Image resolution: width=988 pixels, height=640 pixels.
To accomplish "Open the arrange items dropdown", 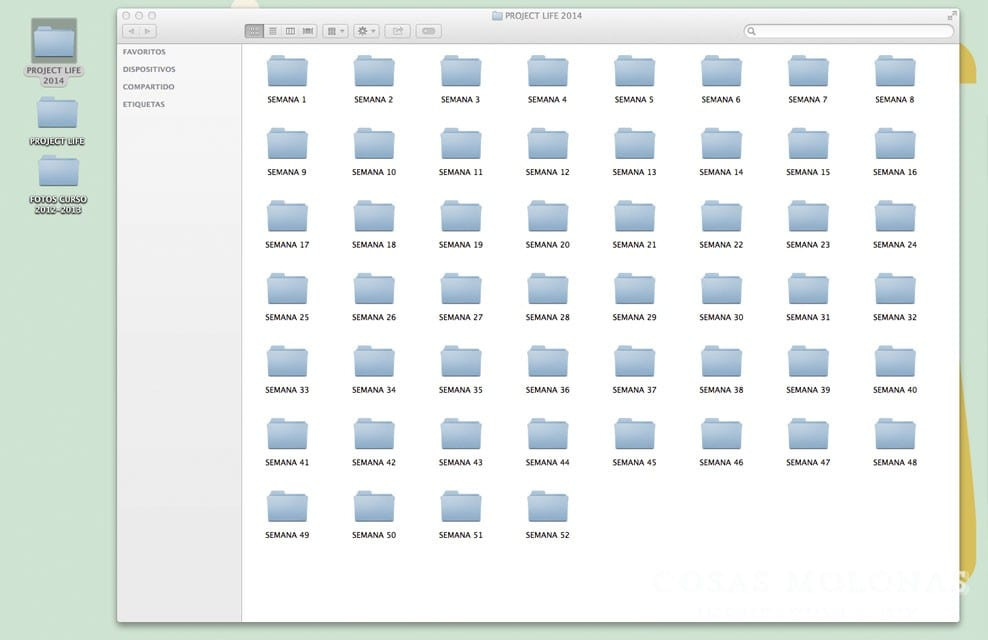I will 335,31.
